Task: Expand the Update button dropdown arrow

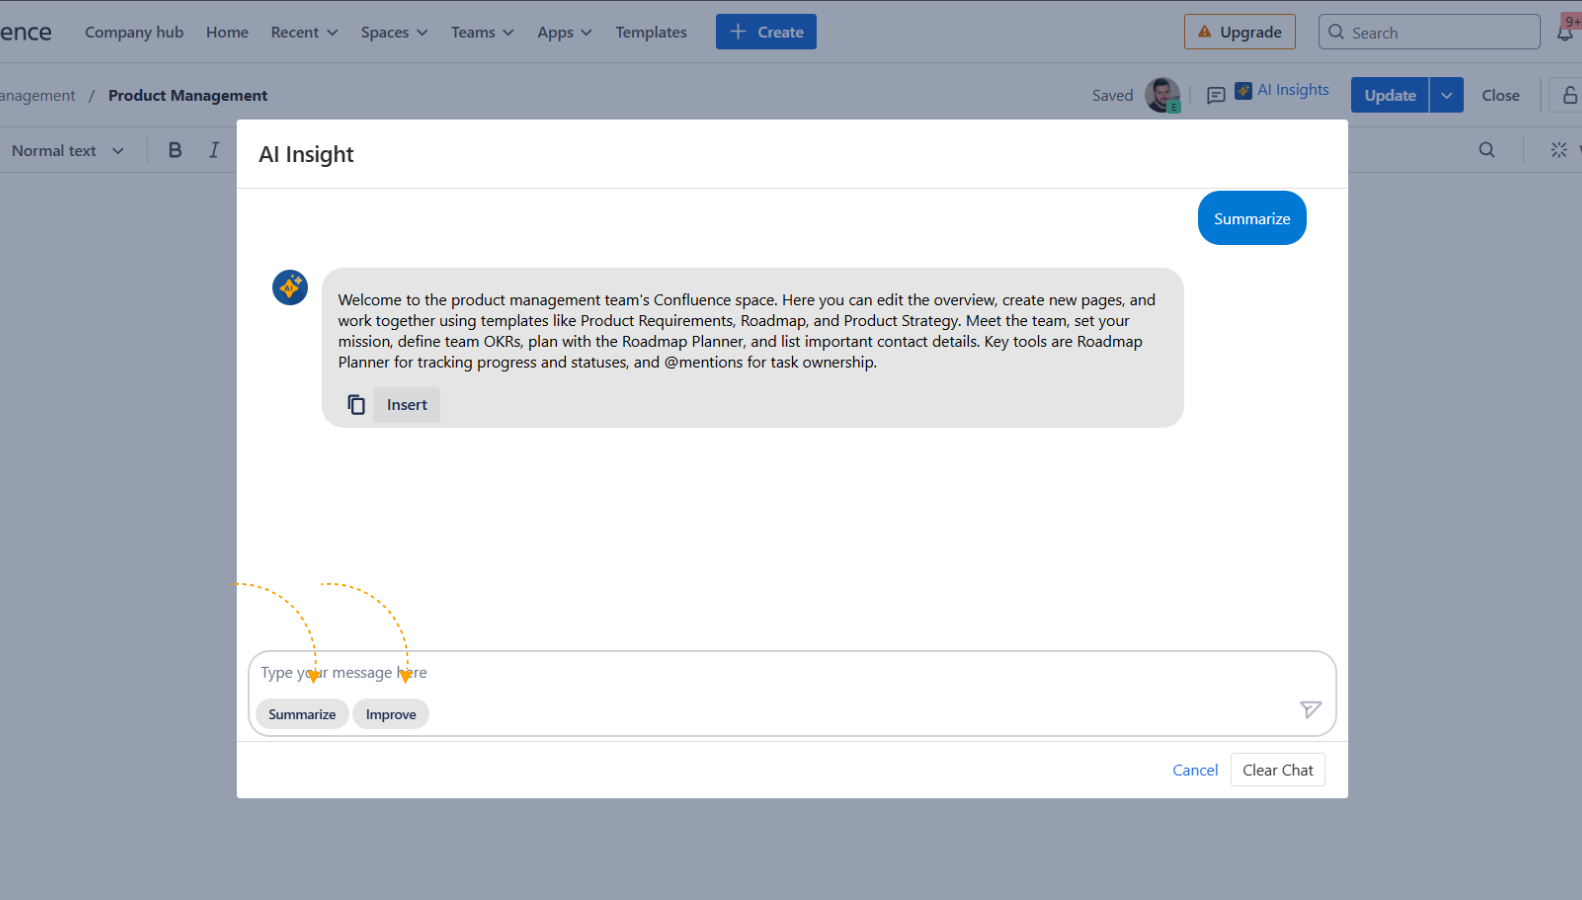Action: pos(1446,95)
